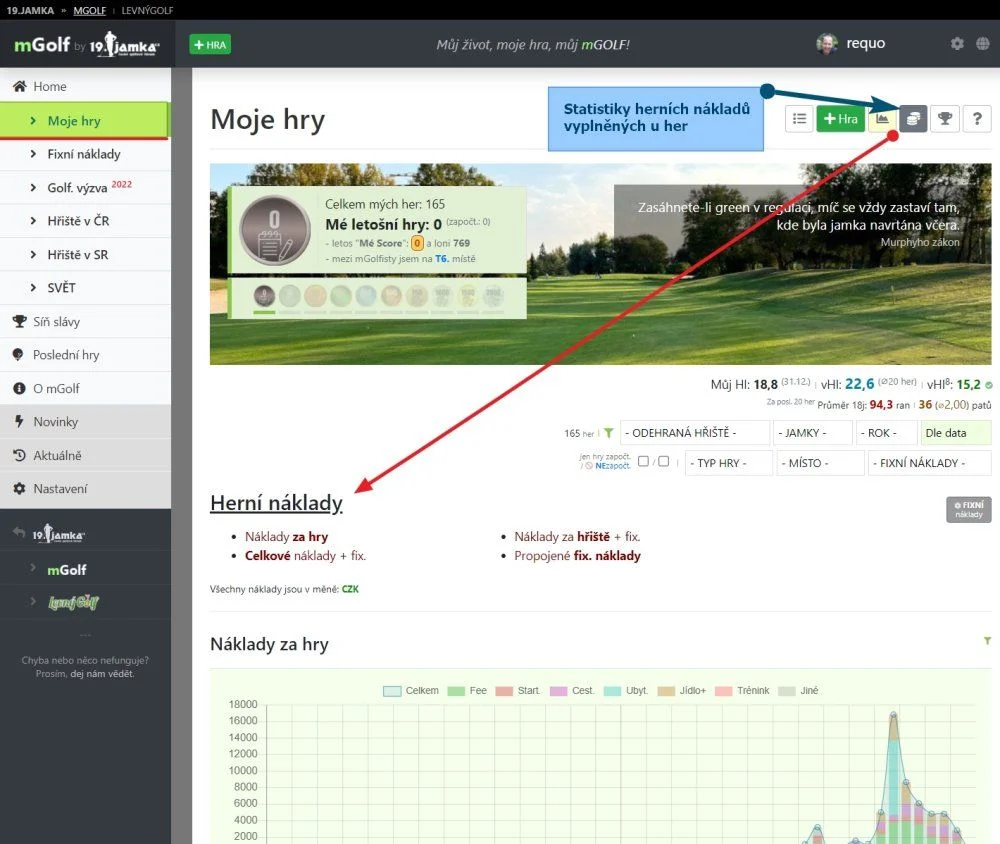
Task: Click the house icon for Home in sidebar
Action: coord(20,86)
